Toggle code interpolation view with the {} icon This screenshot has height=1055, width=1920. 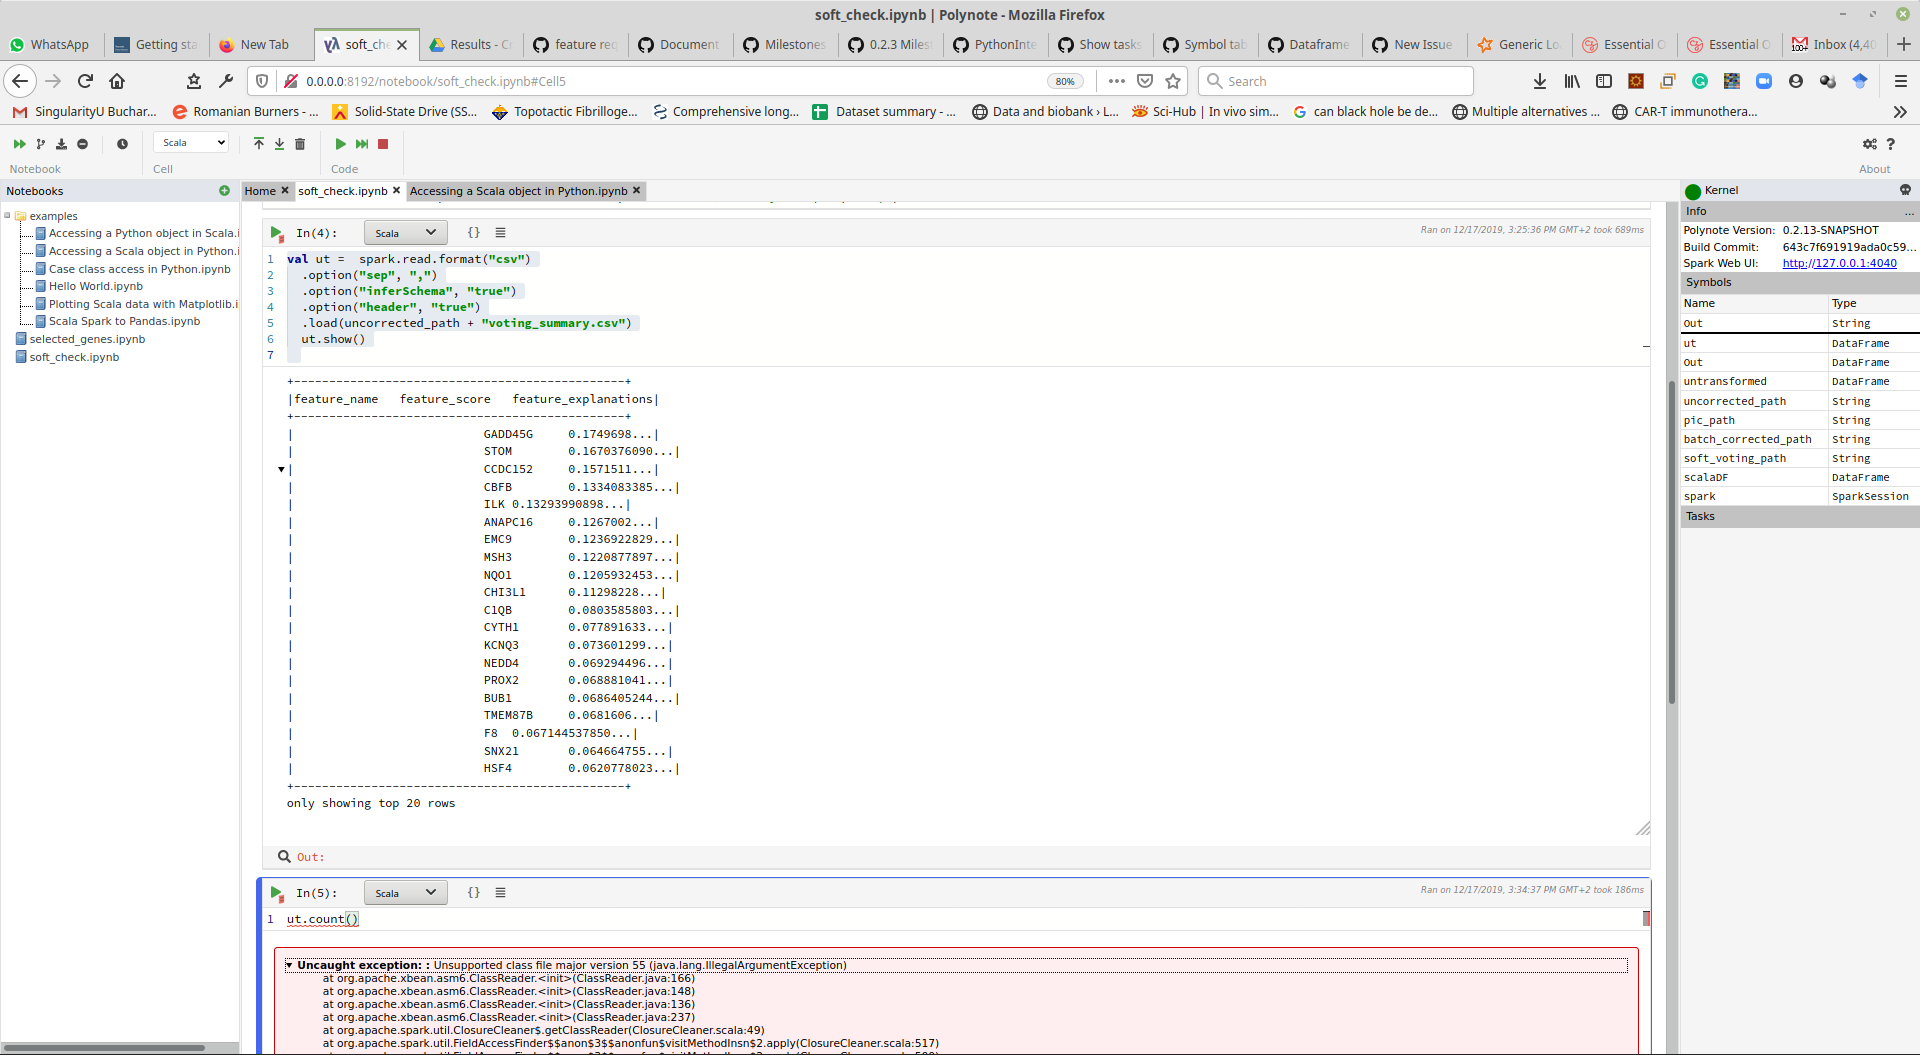coord(474,232)
